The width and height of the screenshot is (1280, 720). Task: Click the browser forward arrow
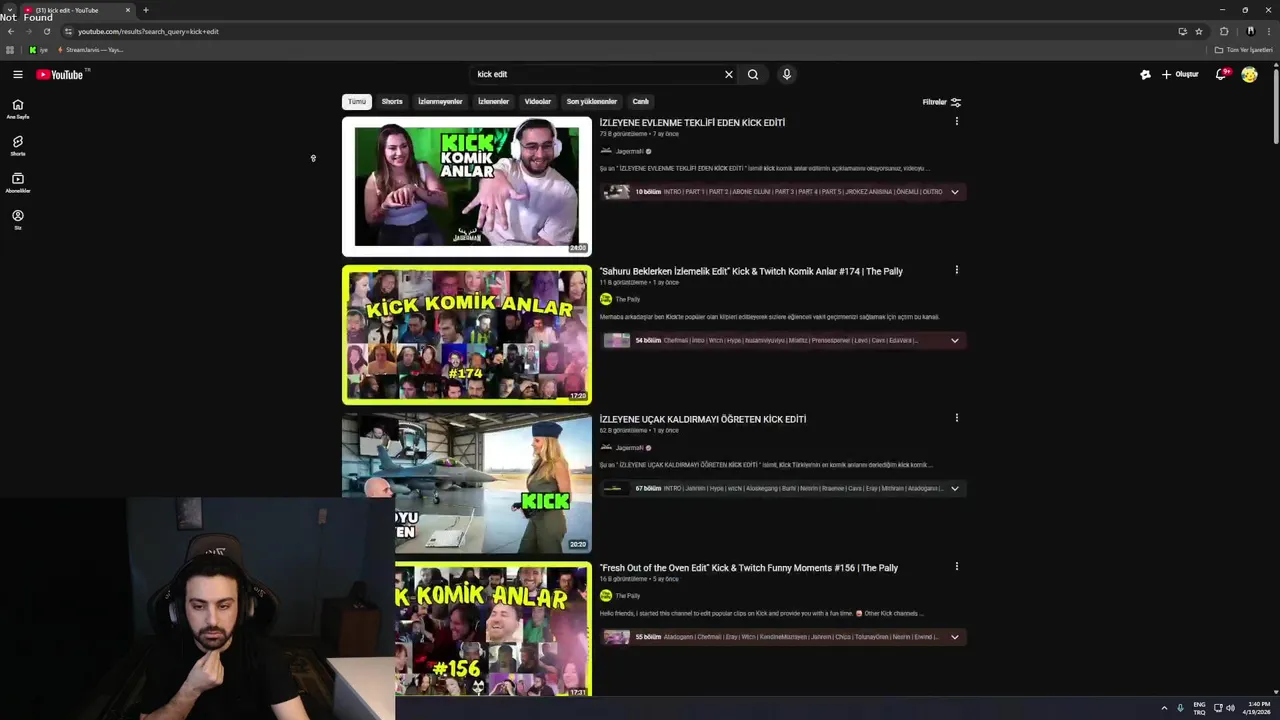(28, 31)
